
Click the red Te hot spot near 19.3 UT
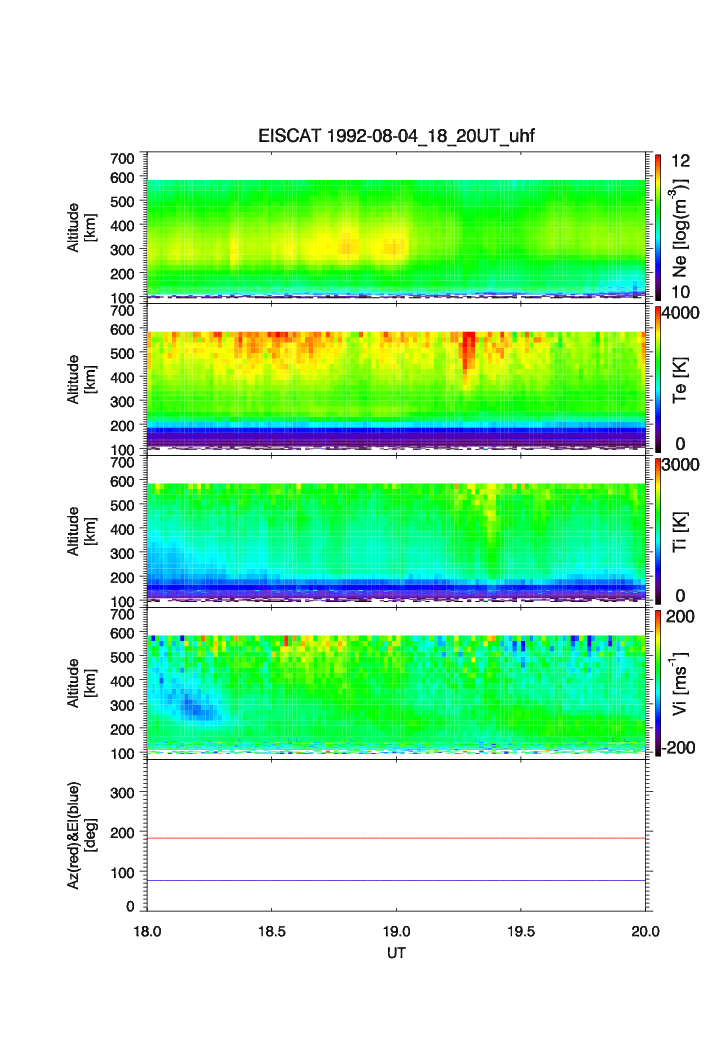[468, 353]
